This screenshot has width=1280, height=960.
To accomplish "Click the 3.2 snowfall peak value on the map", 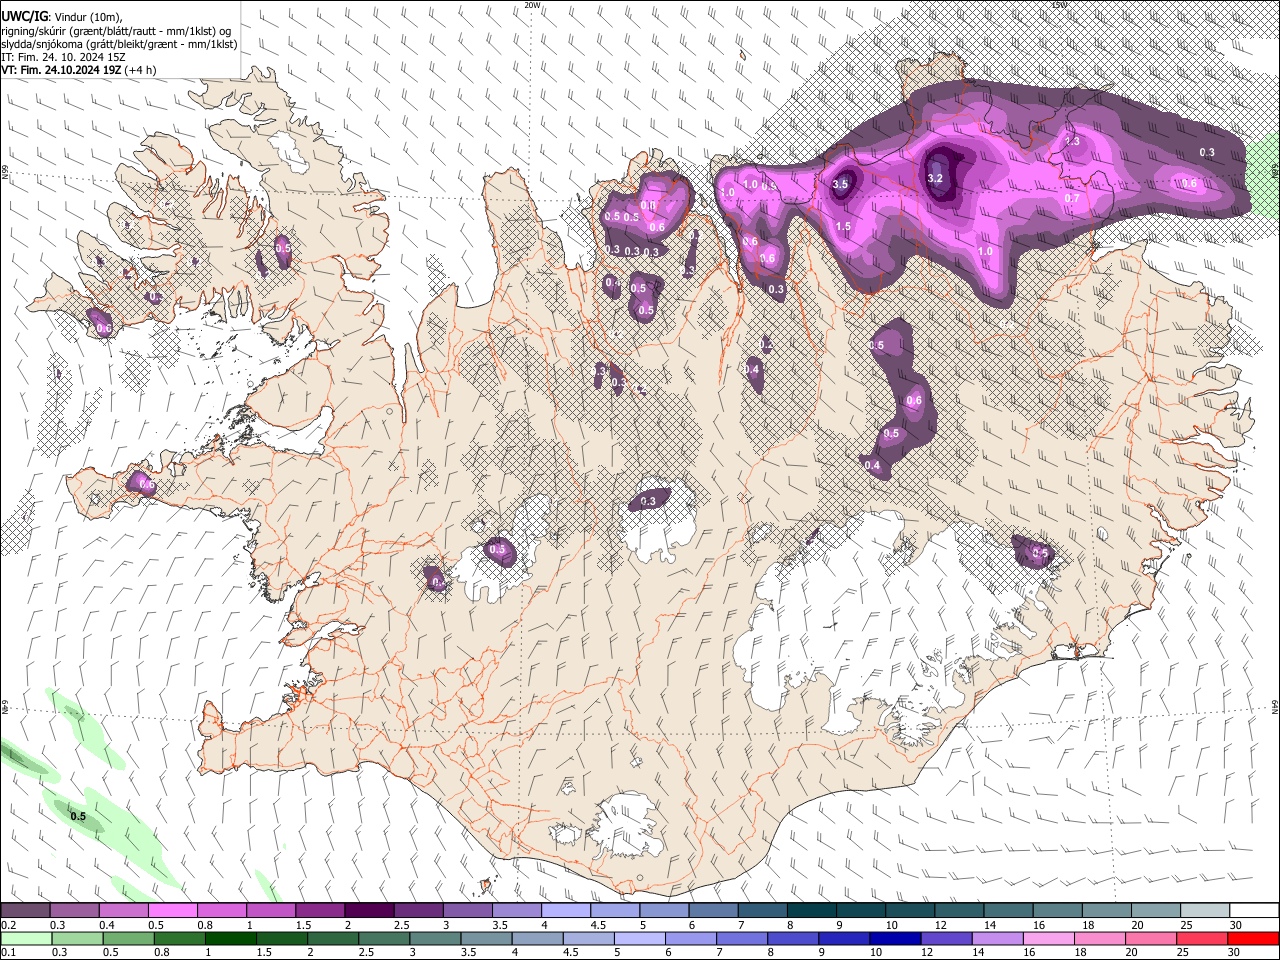I will [x=935, y=178].
